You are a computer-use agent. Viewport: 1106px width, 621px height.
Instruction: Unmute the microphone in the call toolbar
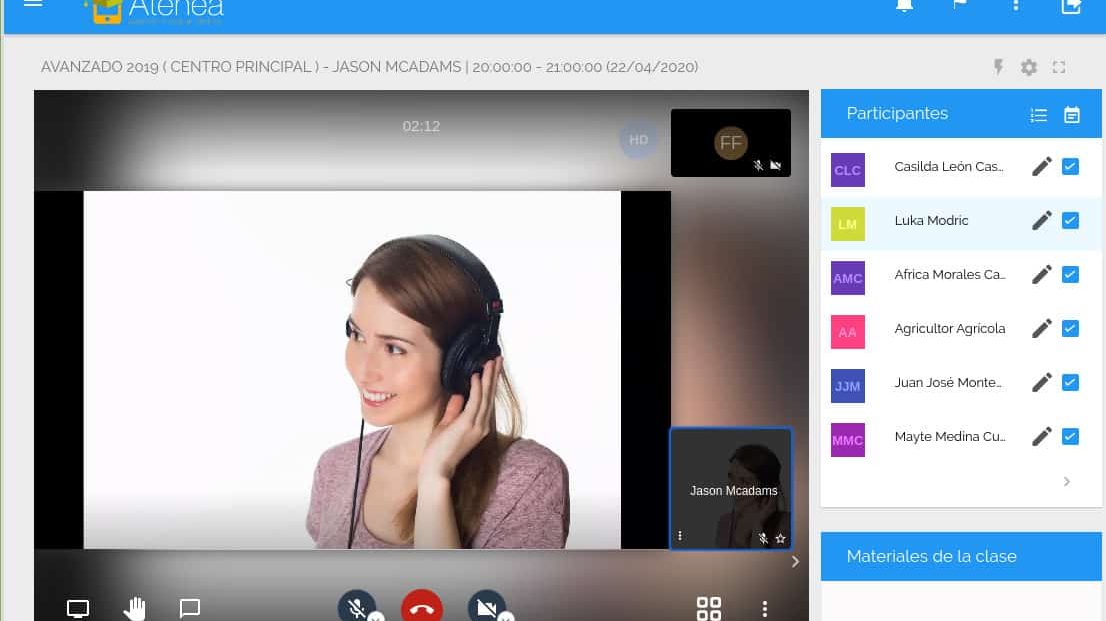[x=356, y=607]
